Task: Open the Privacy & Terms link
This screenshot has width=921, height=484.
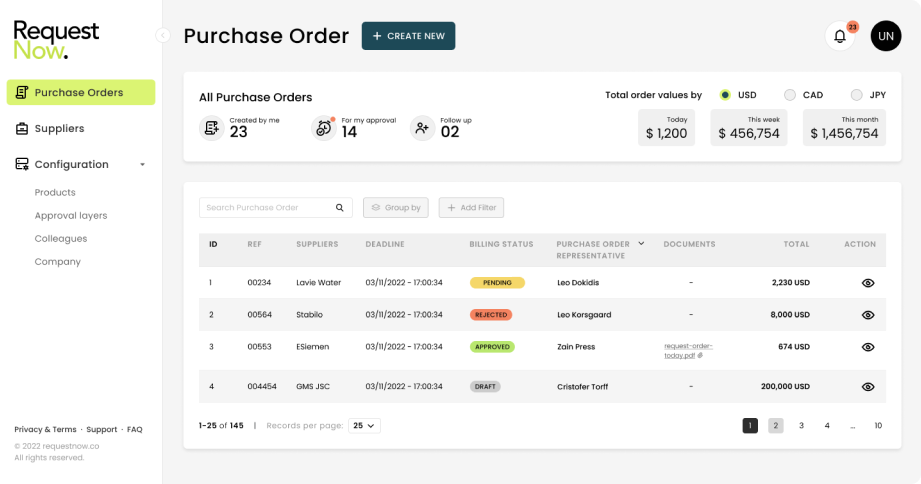Action: click(45, 429)
